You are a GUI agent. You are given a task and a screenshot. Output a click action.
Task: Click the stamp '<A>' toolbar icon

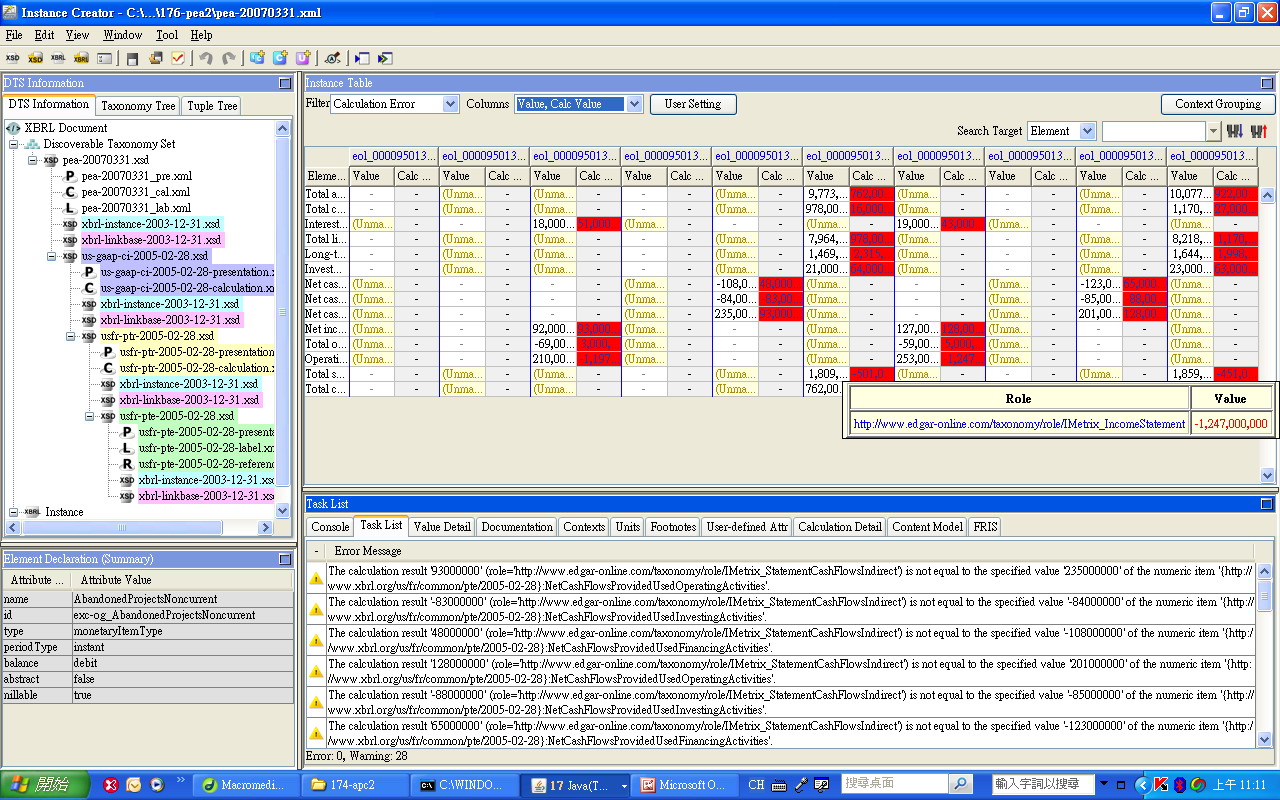(x=332, y=59)
